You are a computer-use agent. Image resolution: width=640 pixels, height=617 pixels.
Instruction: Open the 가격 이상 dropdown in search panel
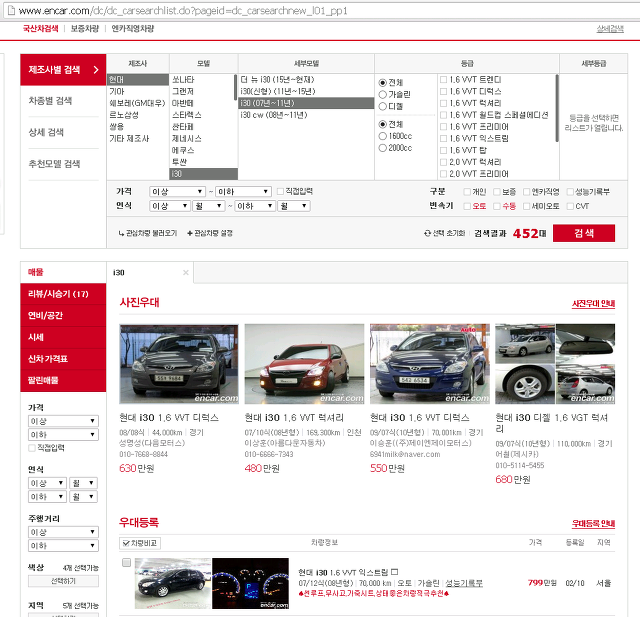pyautogui.click(x=177, y=192)
